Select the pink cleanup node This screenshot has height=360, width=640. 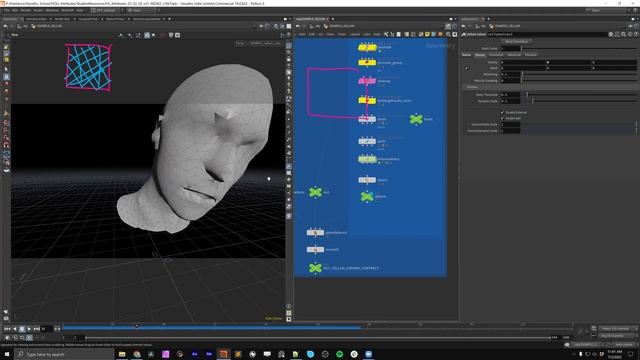click(x=367, y=81)
